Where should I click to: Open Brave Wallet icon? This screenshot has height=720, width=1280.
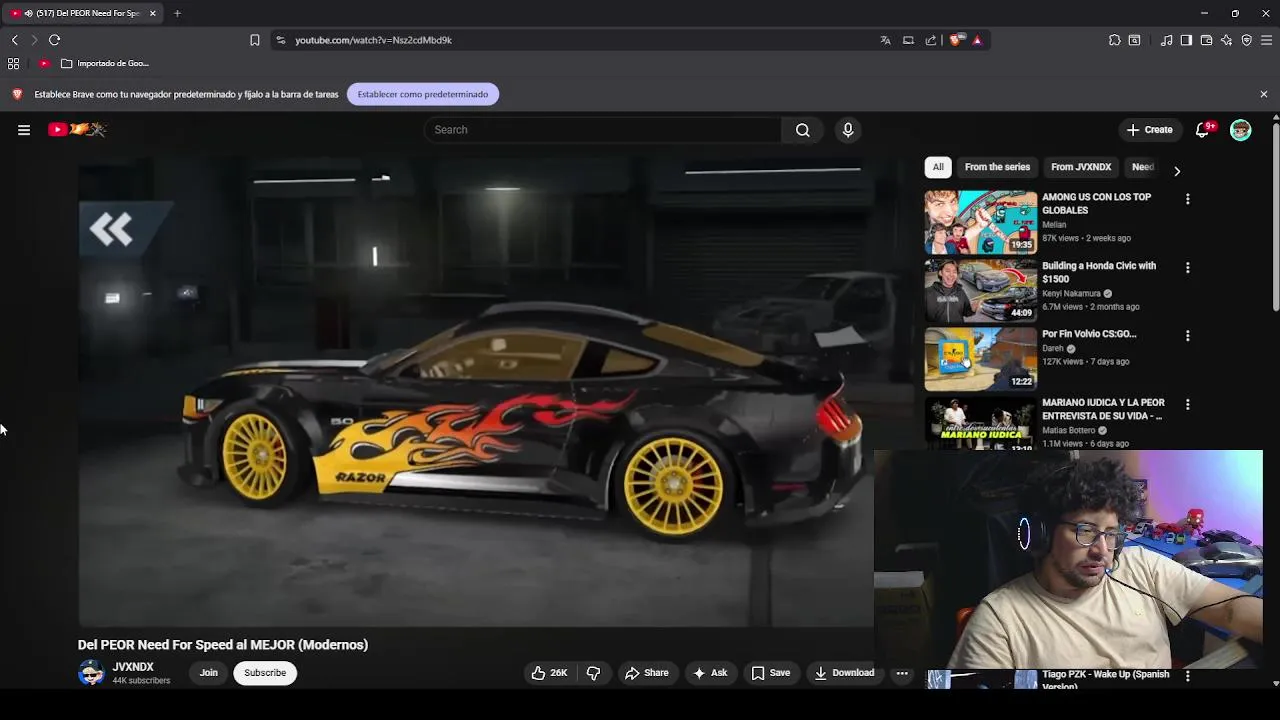[1206, 40]
